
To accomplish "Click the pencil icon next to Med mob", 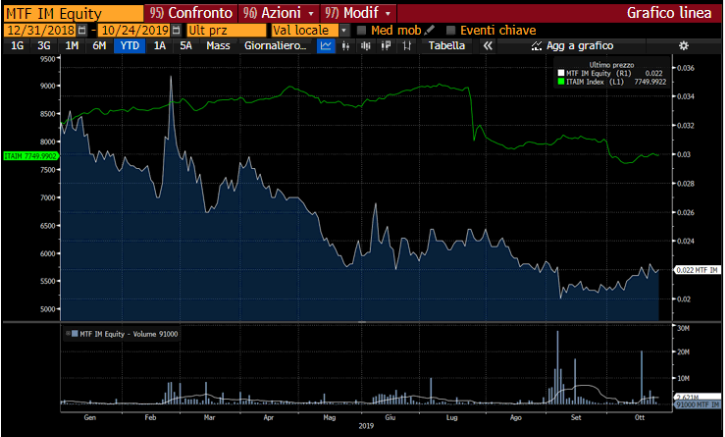I will 430,30.
